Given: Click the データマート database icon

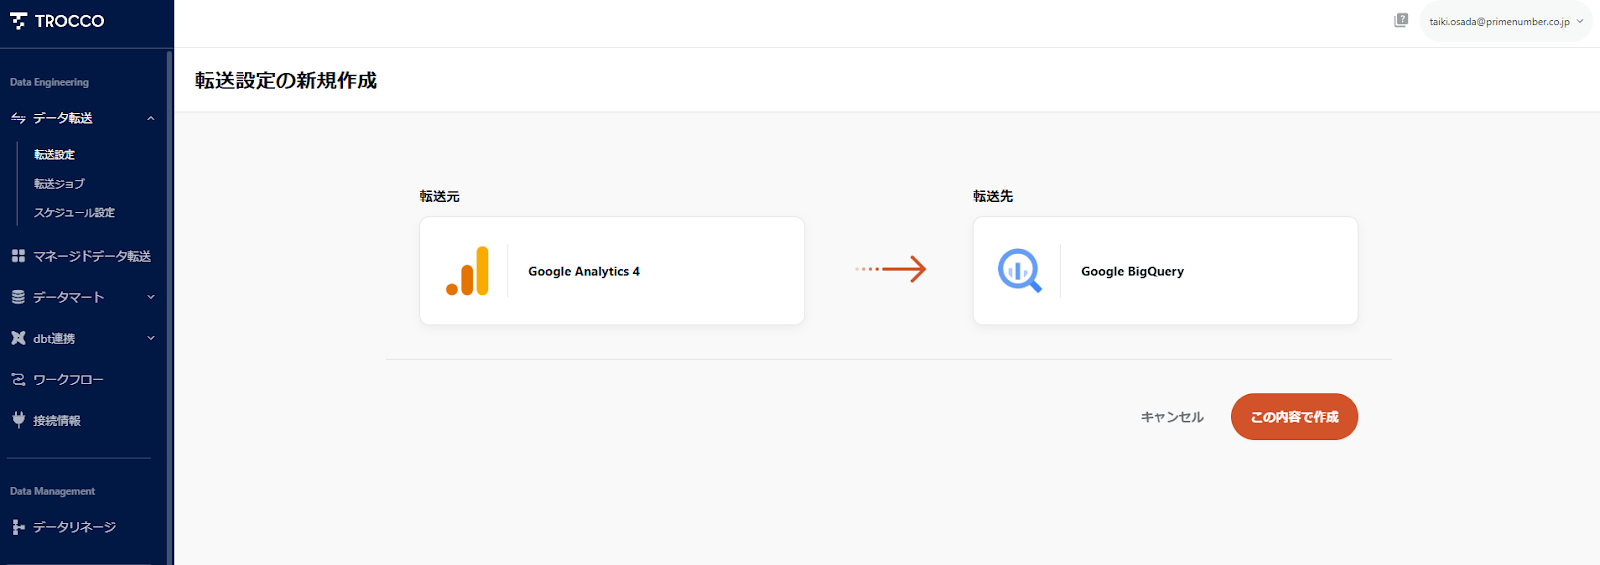Looking at the screenshot, I should 18,297.
